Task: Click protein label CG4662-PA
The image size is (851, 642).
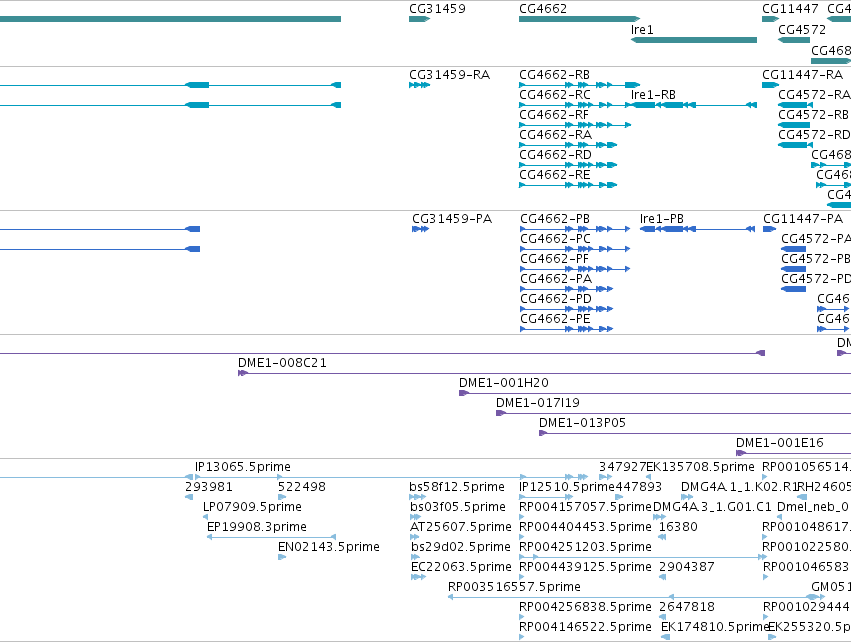Action: click(x=556, y=279)
